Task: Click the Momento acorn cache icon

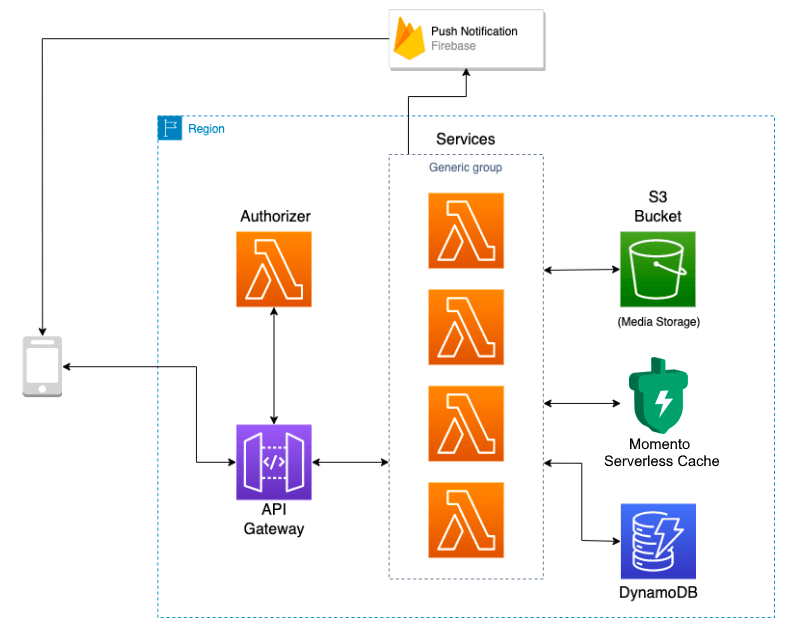Action: pyautogui.click(x=659, y=395)
